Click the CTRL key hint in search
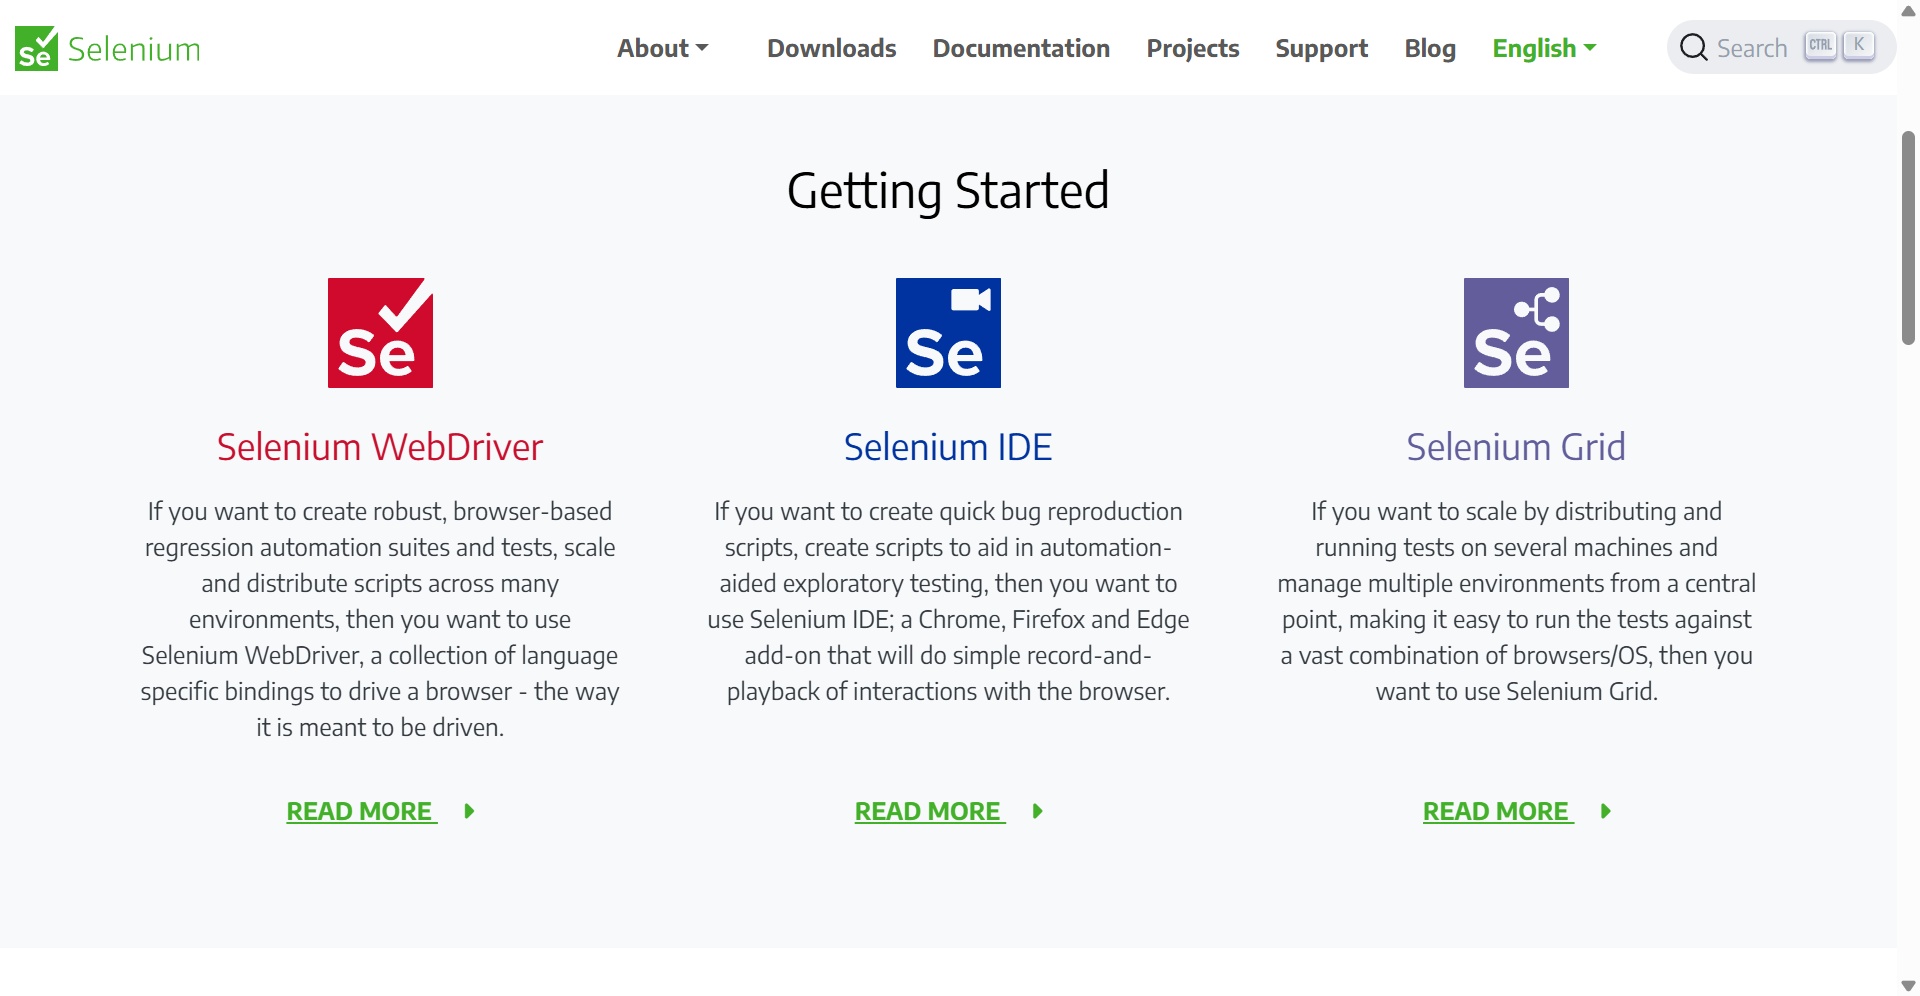 point(1821,45)
